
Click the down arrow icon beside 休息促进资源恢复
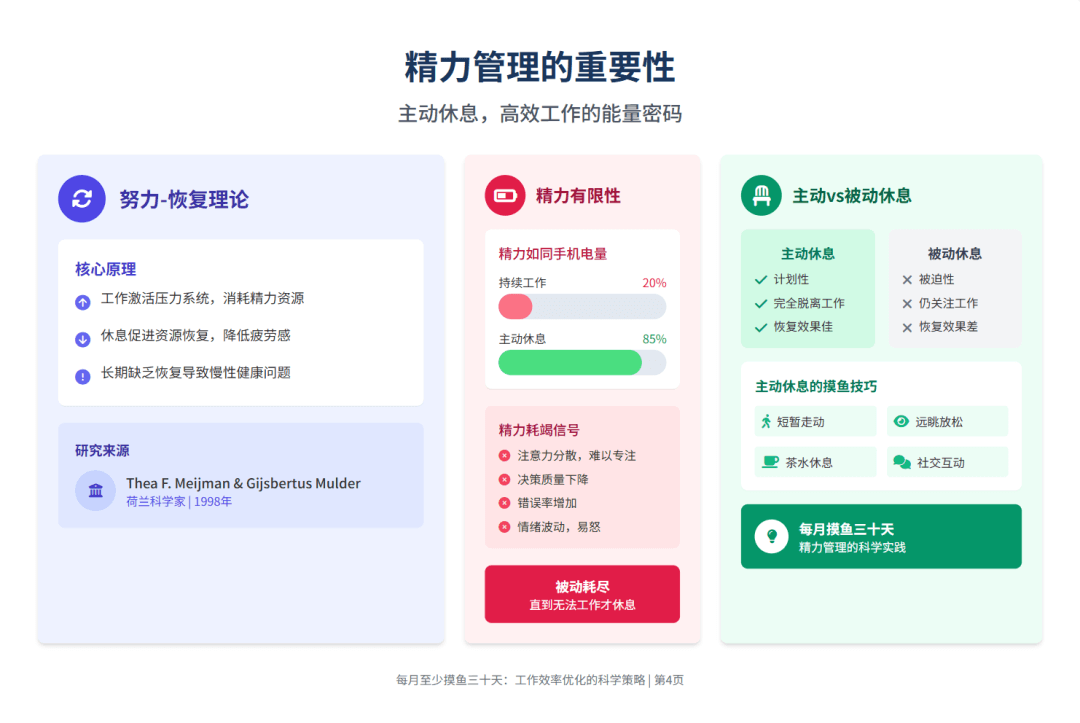(83, 338)
